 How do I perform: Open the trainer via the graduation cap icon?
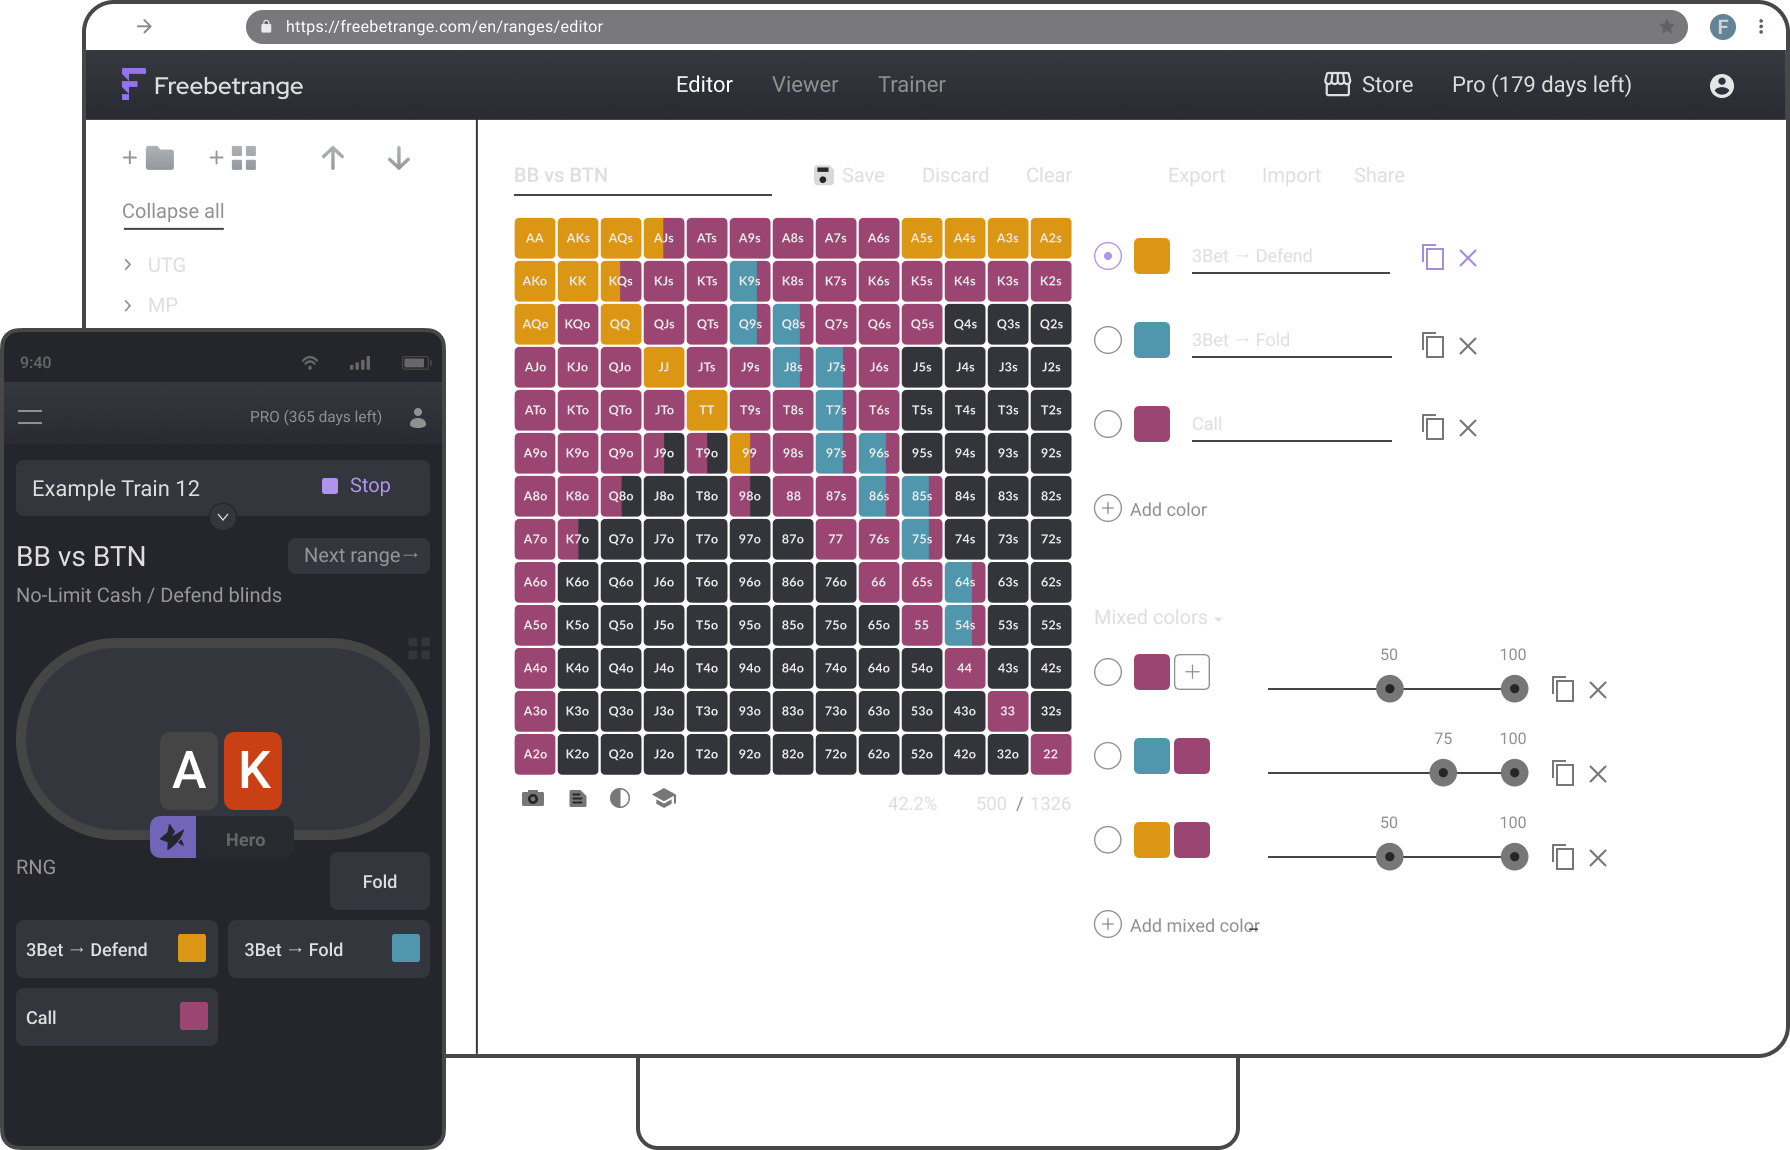coord(664,798)
